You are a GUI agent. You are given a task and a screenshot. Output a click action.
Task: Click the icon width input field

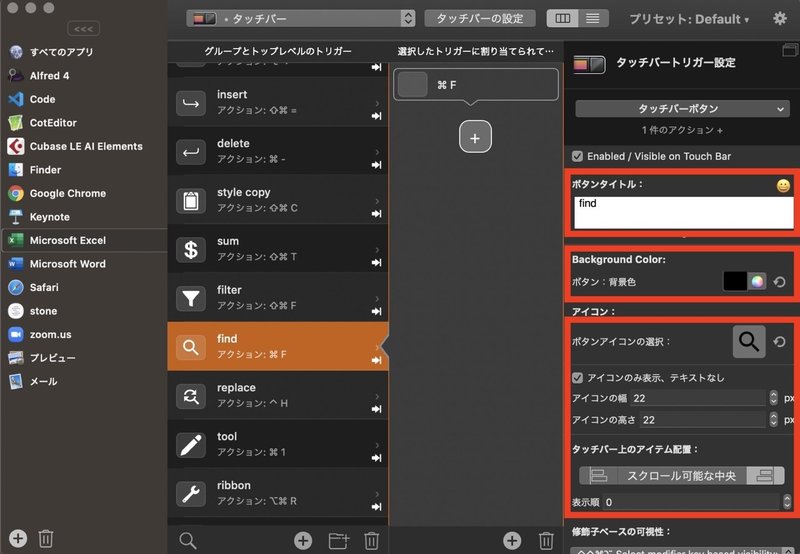[698, 398]
